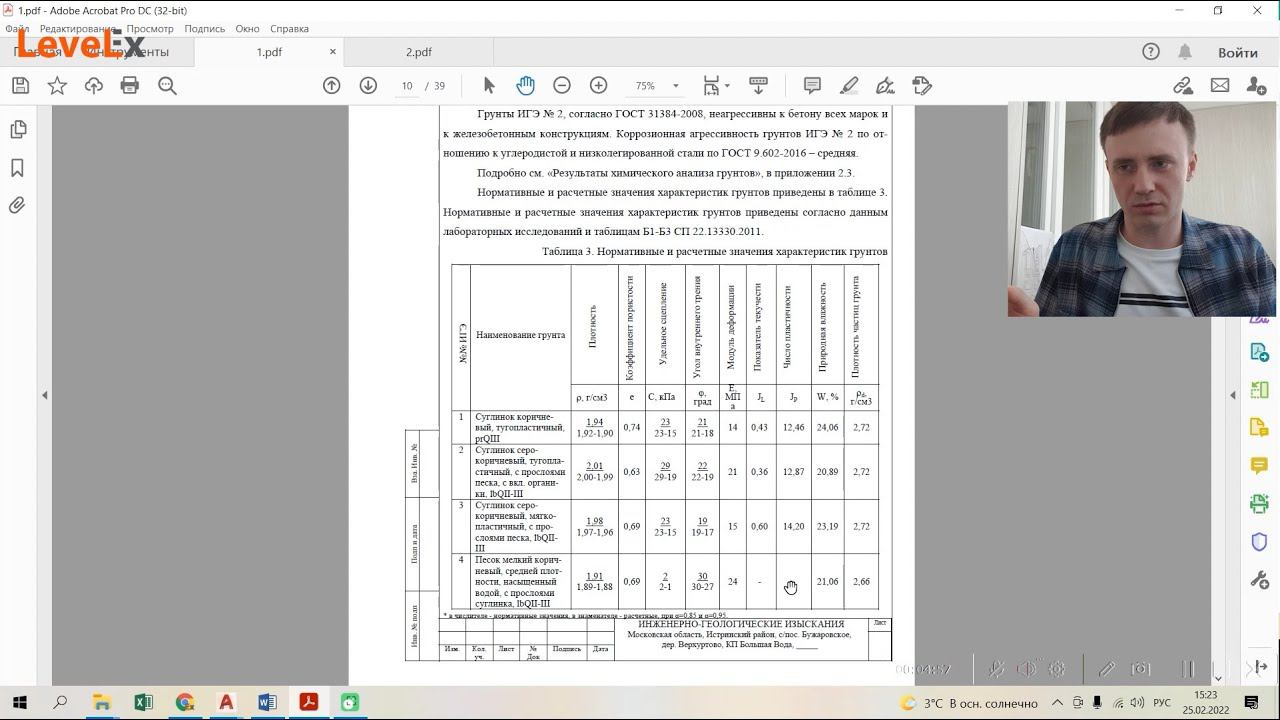Screen dimensions: 1280x720
Task: Open bookmarks panel
Action: 17,168
